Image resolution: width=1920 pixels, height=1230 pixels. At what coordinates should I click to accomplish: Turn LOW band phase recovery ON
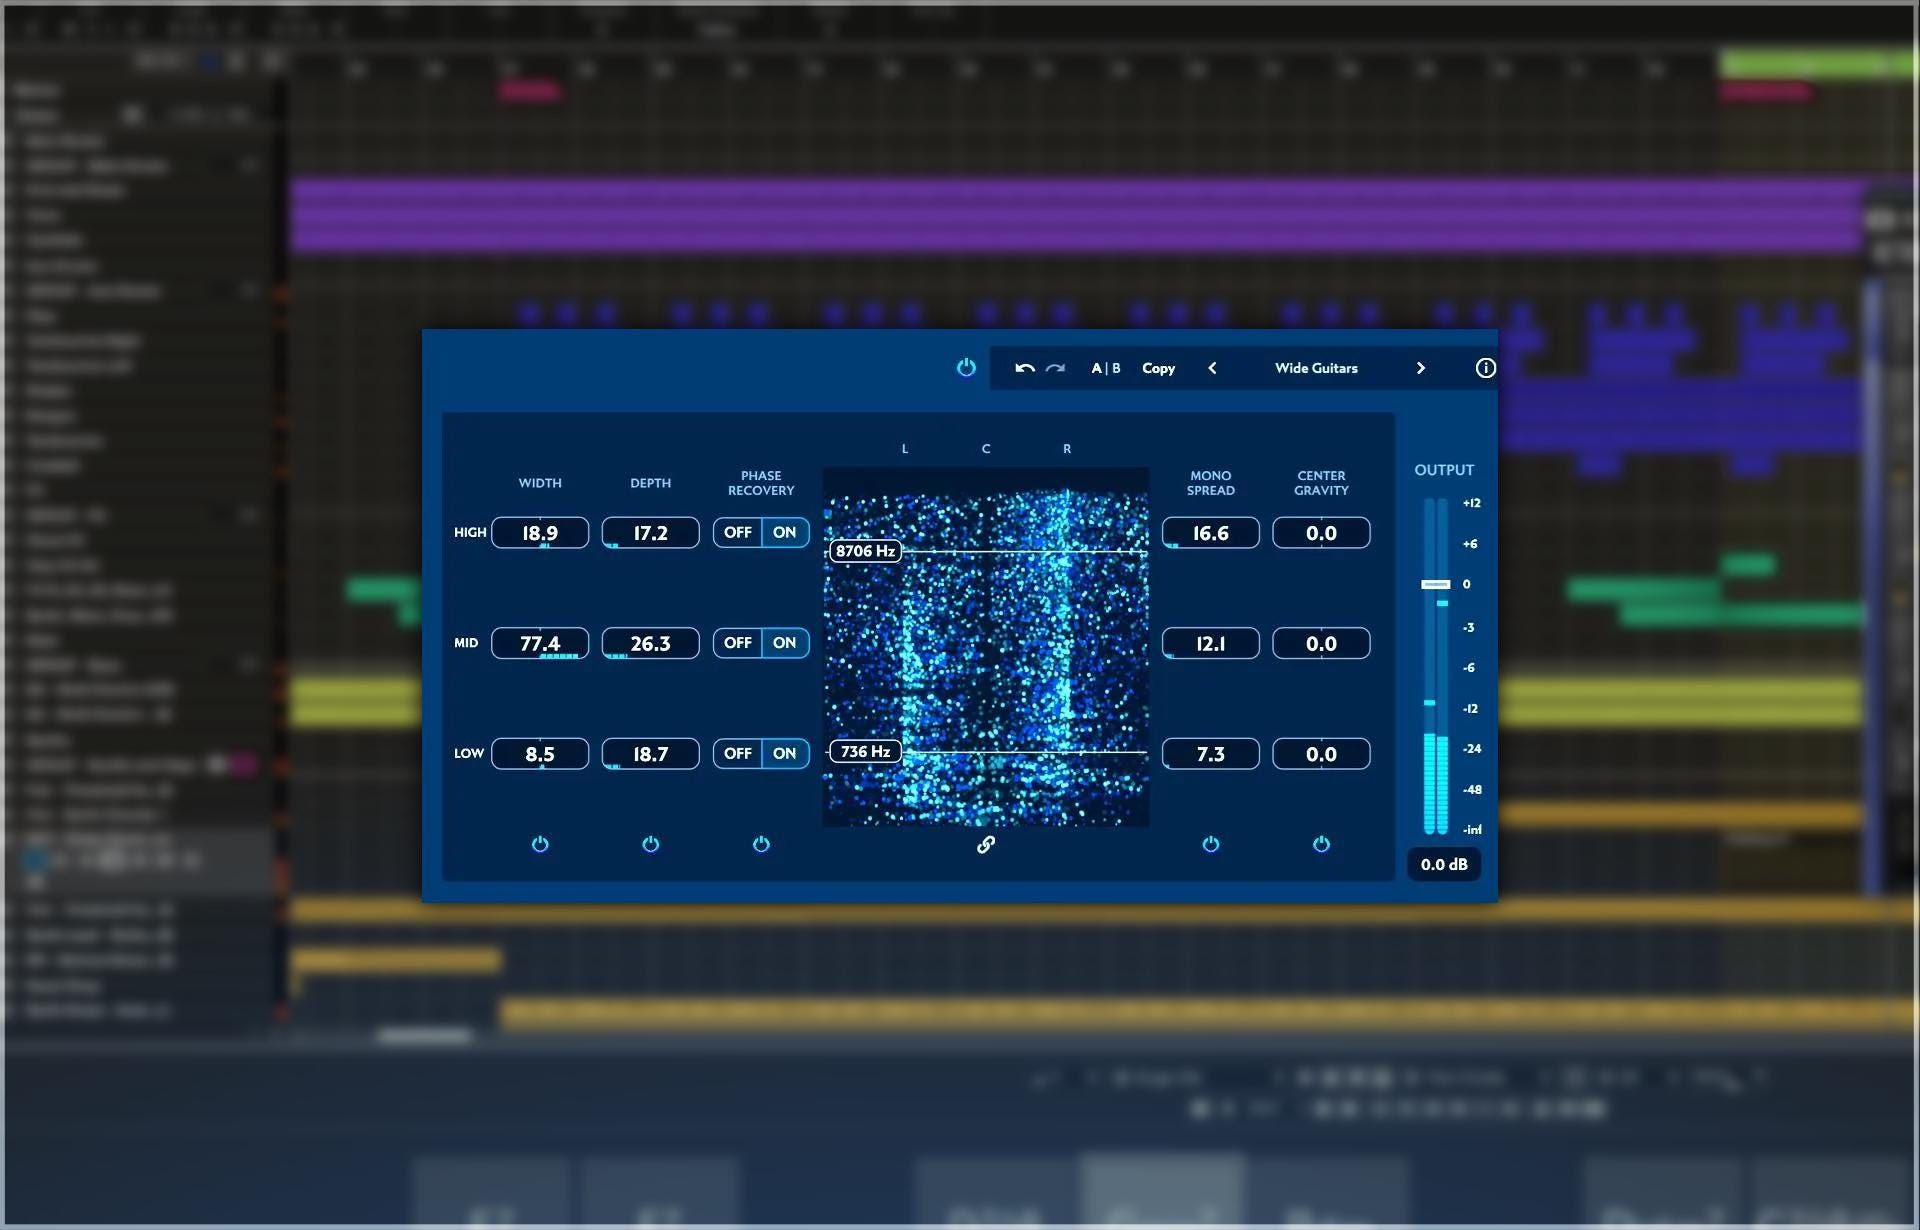[785, 754]
